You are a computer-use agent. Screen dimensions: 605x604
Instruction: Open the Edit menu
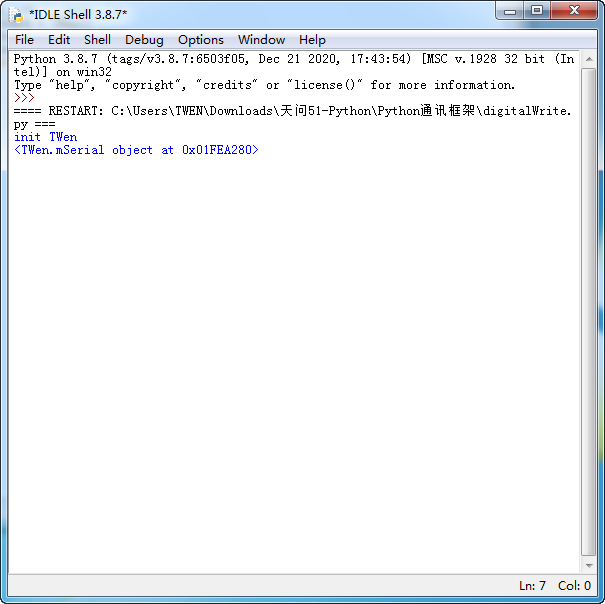coord(59,40)
